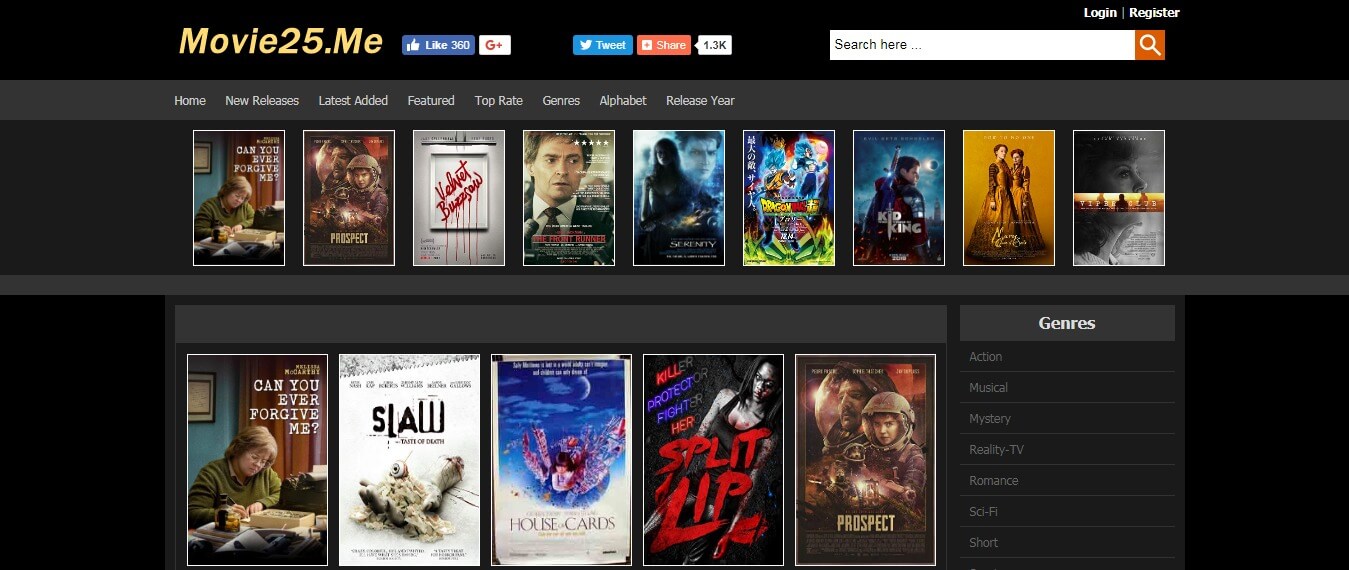The width and height of the screenshot is (1349, 570).
Task: Open the Alphabet menu item
Action: tap(623, 101)
